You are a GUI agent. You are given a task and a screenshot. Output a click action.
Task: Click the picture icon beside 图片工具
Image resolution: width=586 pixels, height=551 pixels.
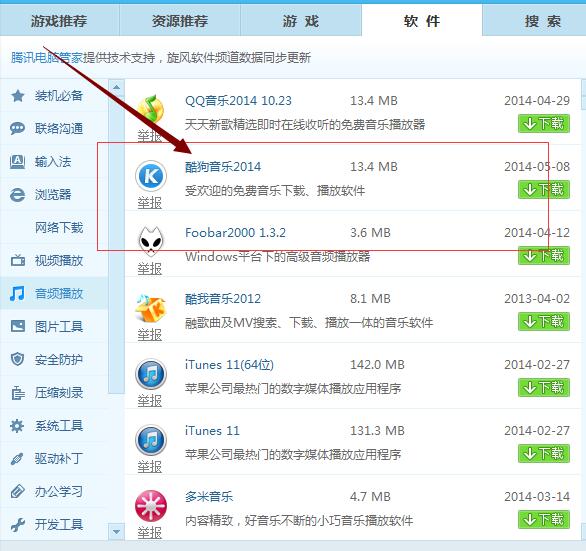coord(18,326)
